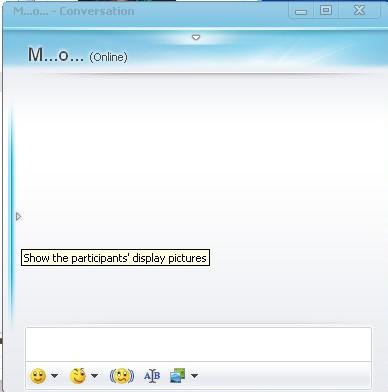Select the wink icon
The width and height of the screenshot is (388, 392).
click(x=78, y=376)
